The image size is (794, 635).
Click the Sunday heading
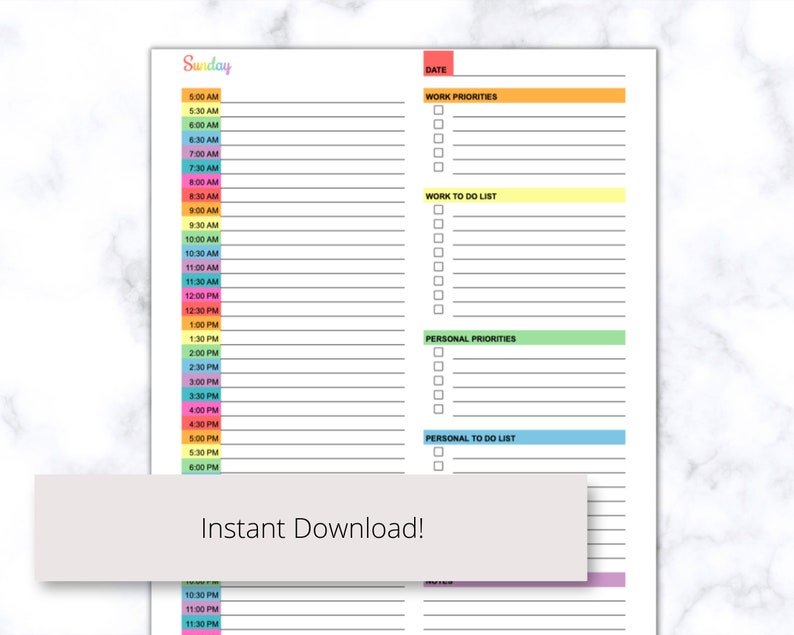coord(207,65)
